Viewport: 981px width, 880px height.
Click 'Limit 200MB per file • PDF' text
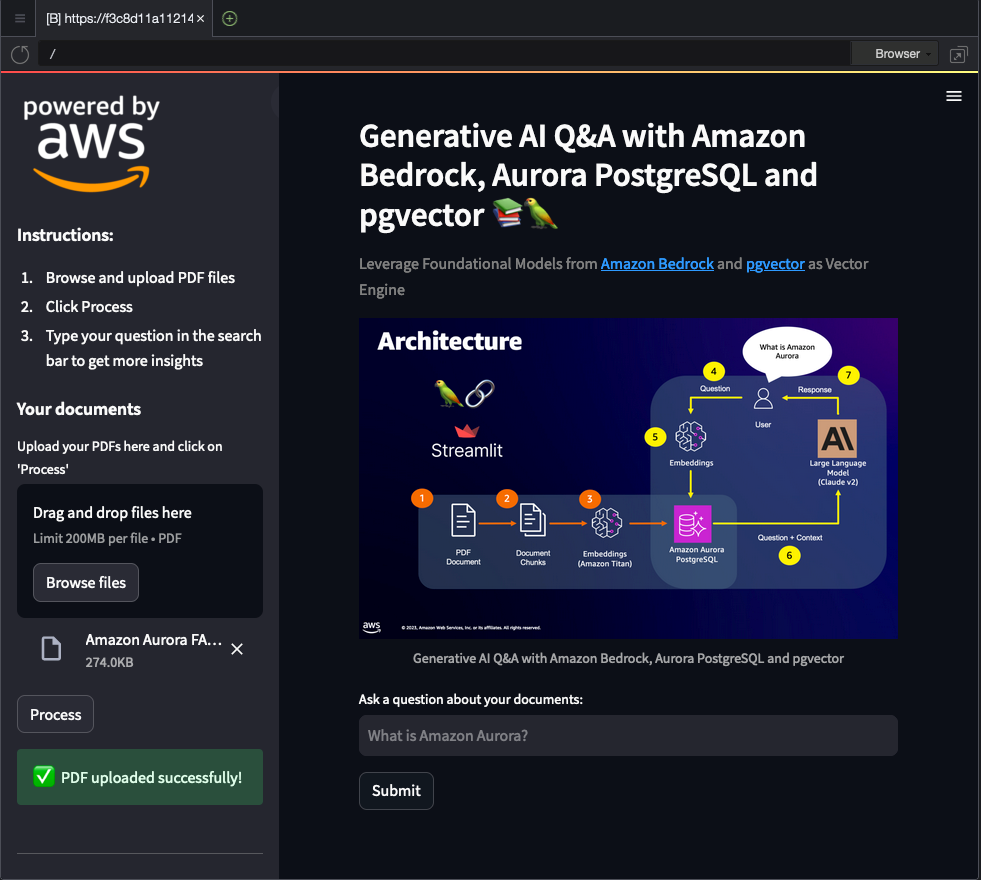pos(108,539)
